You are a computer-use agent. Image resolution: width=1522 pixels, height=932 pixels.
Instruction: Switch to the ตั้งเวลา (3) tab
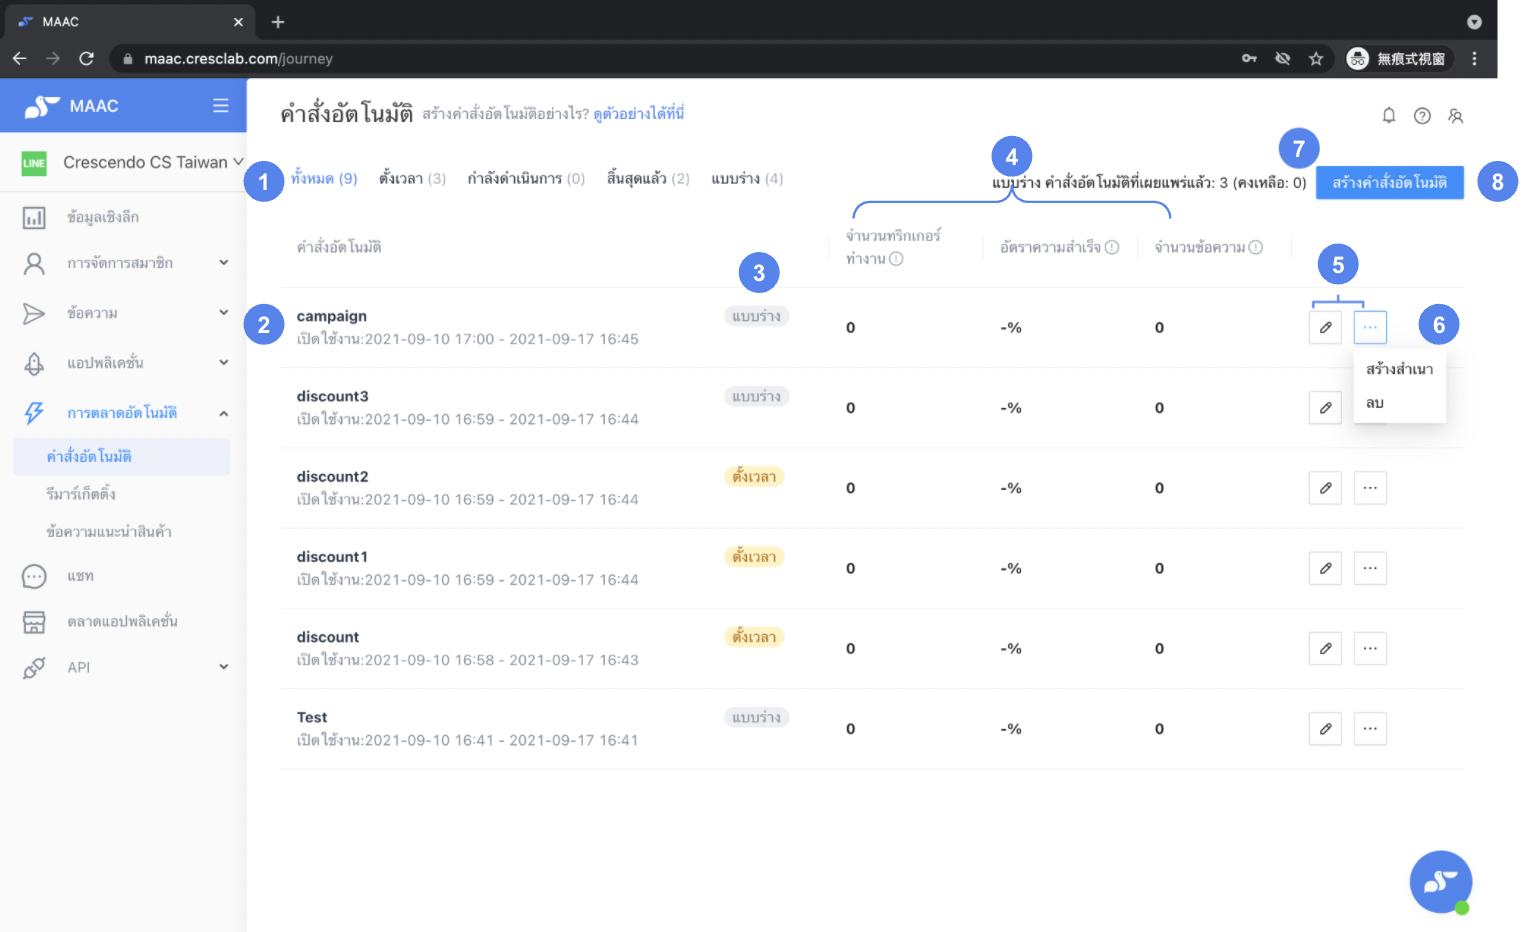click(x=412, y=179)
